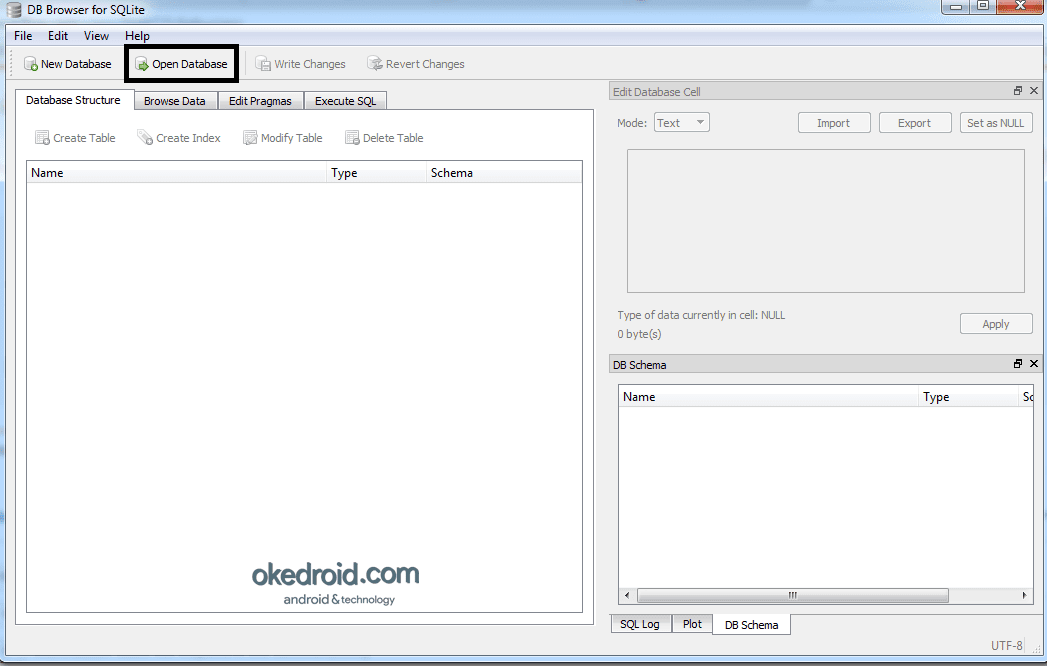This screenshot has width=1047, height=666.
Task: Click the Delete Table icon
Action: click(383, 137)
